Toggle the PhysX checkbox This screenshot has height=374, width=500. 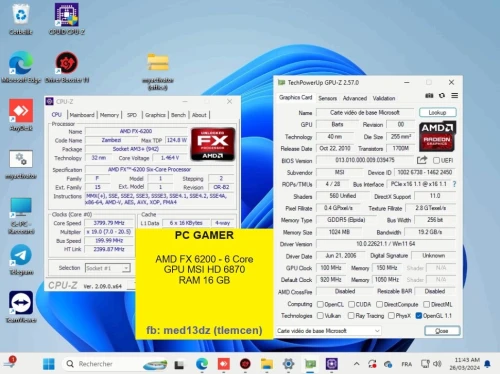pos(391,315)
